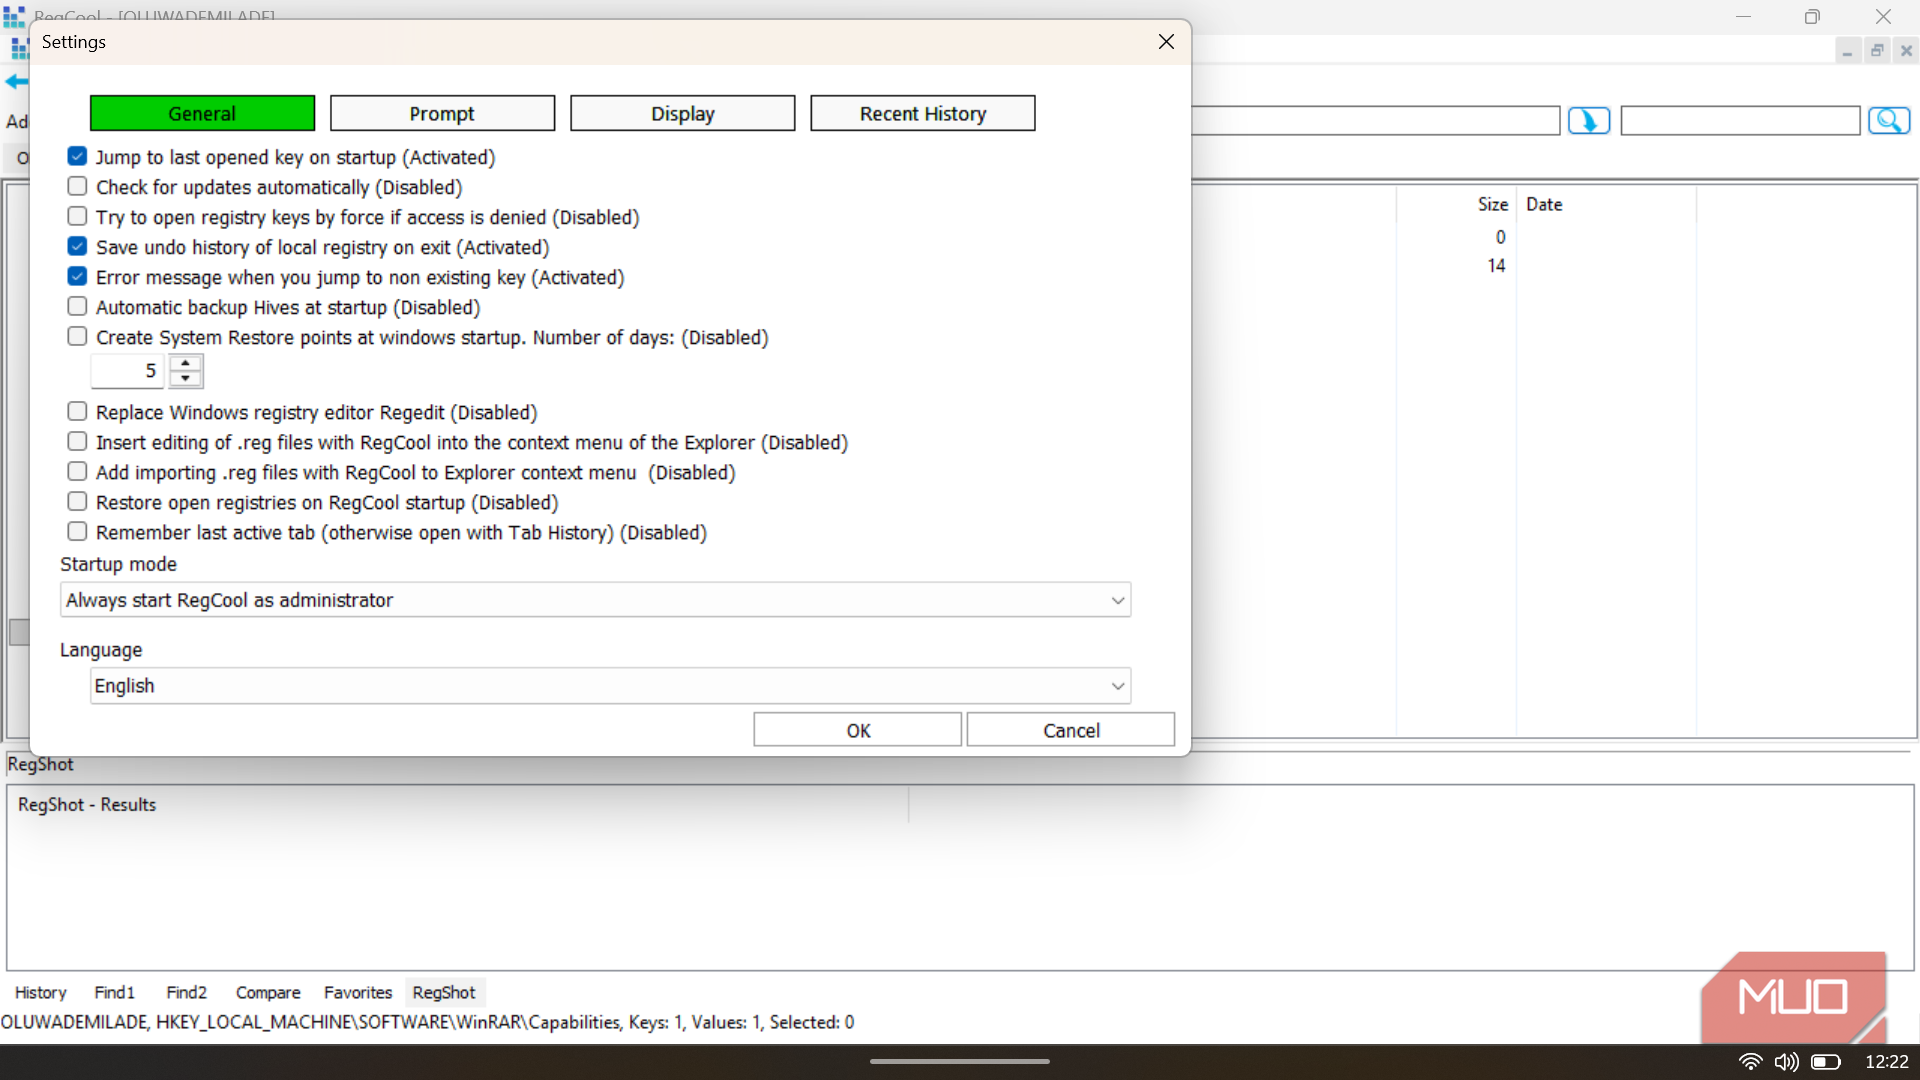Click the magnifier search icon

click(1889, 121)
